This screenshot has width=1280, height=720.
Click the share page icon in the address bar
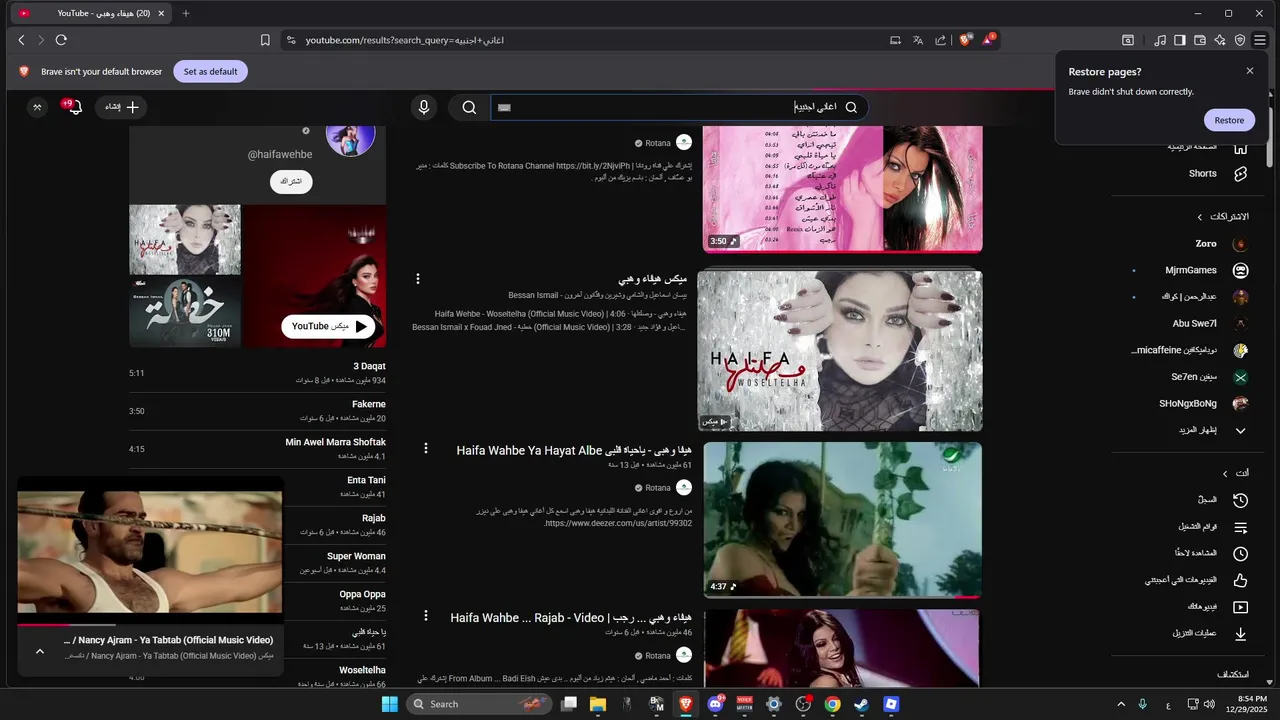coord(940,40)
